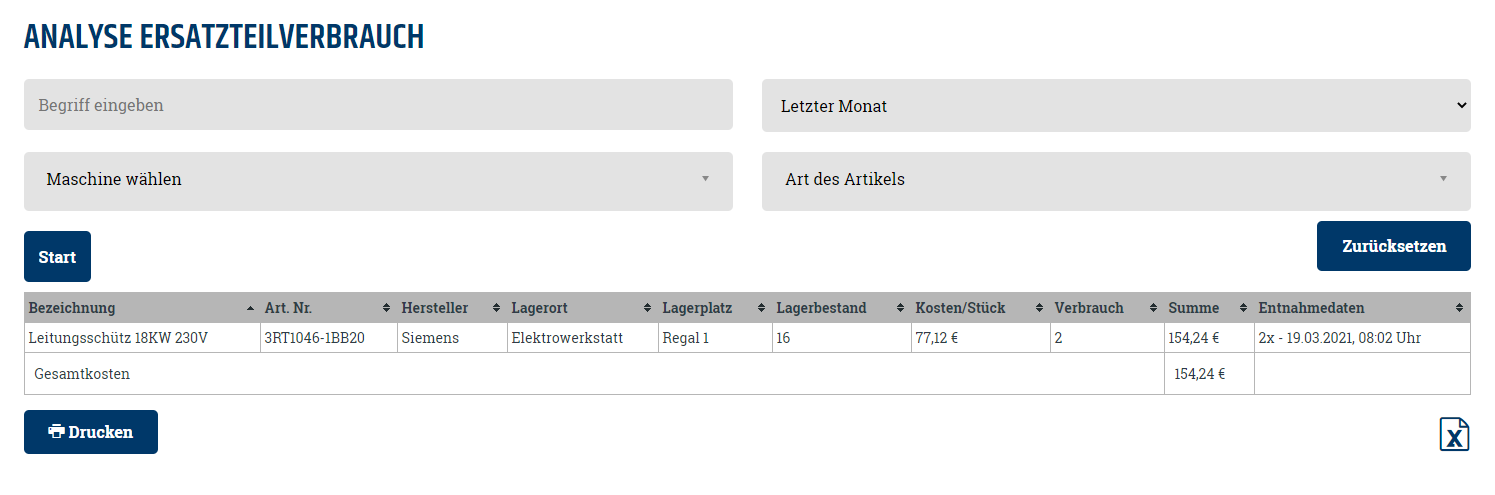Sort by the Bezeichnung column
1495x495 pixels.
click(142, 308)
